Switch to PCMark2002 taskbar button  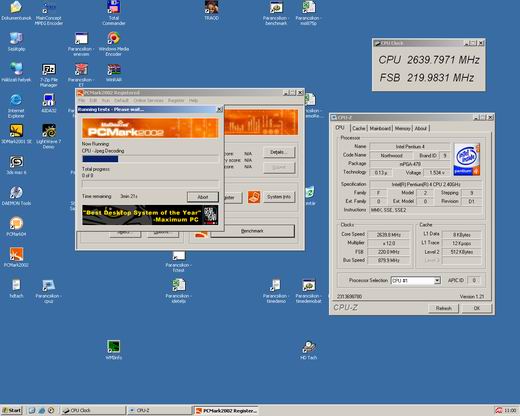tap(227, 410)
